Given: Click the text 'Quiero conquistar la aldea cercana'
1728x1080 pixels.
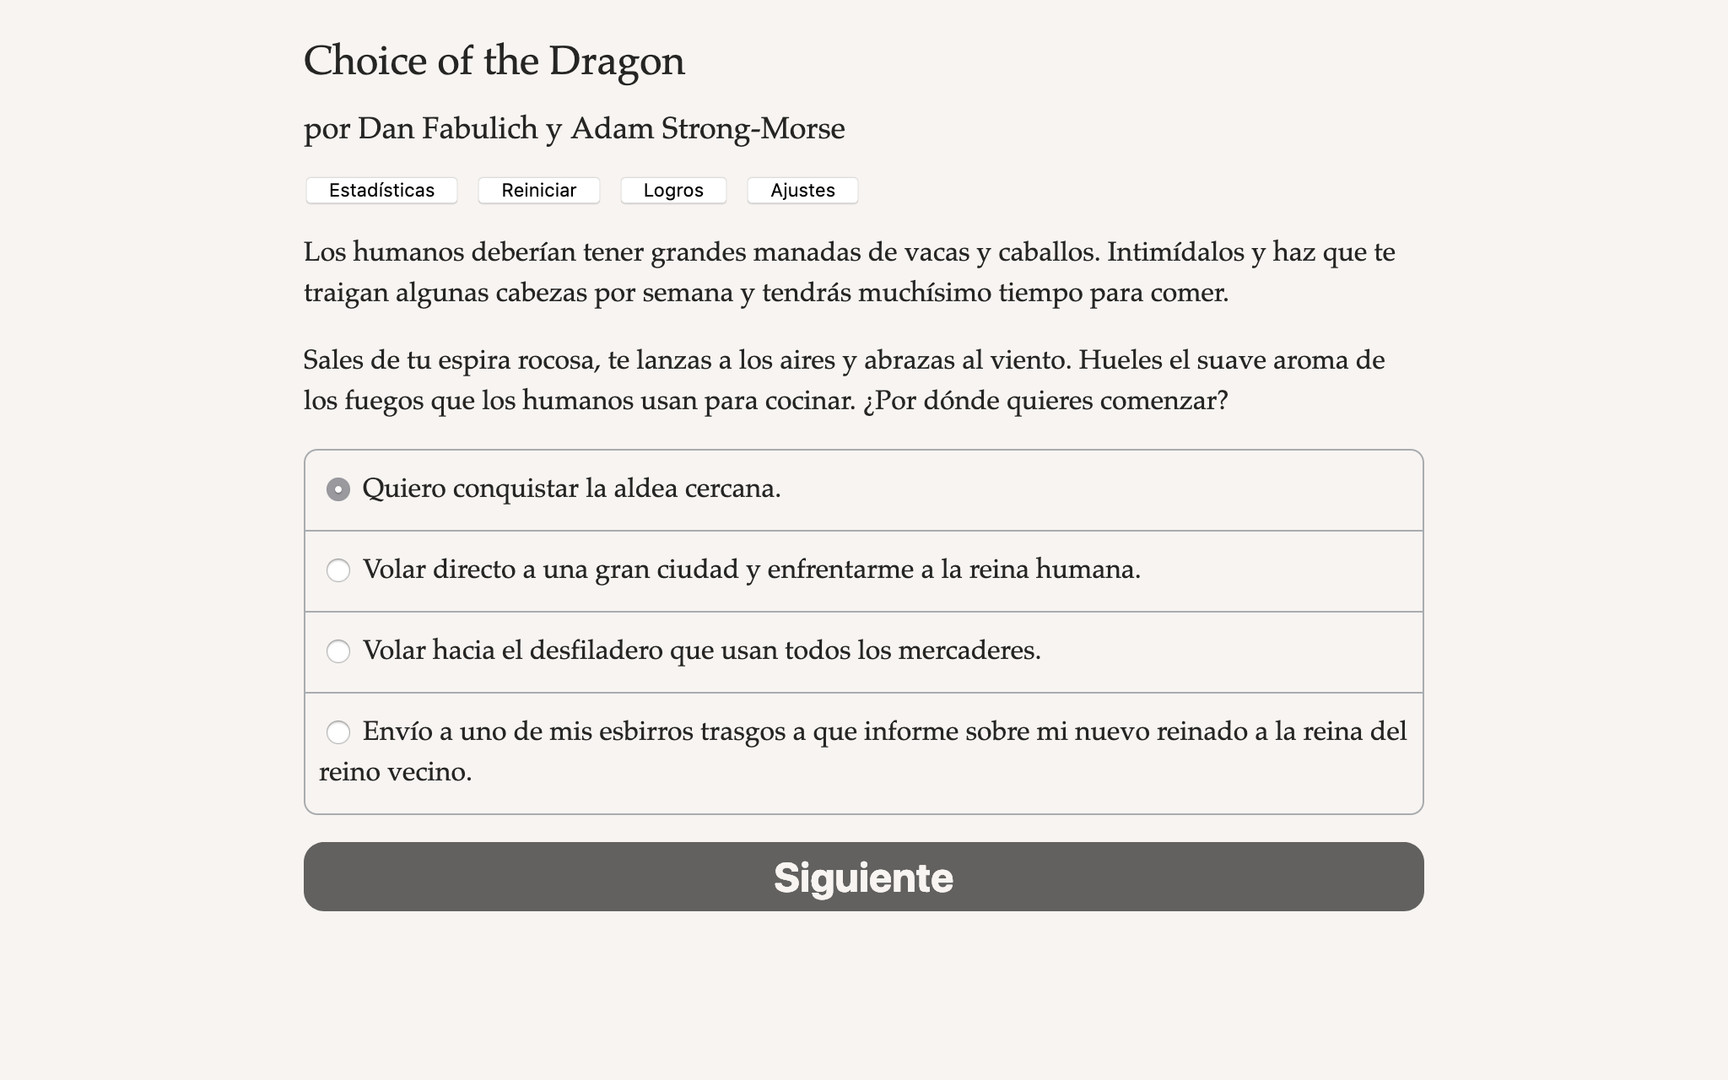Looking at the screenshot, I should (571, 489).
